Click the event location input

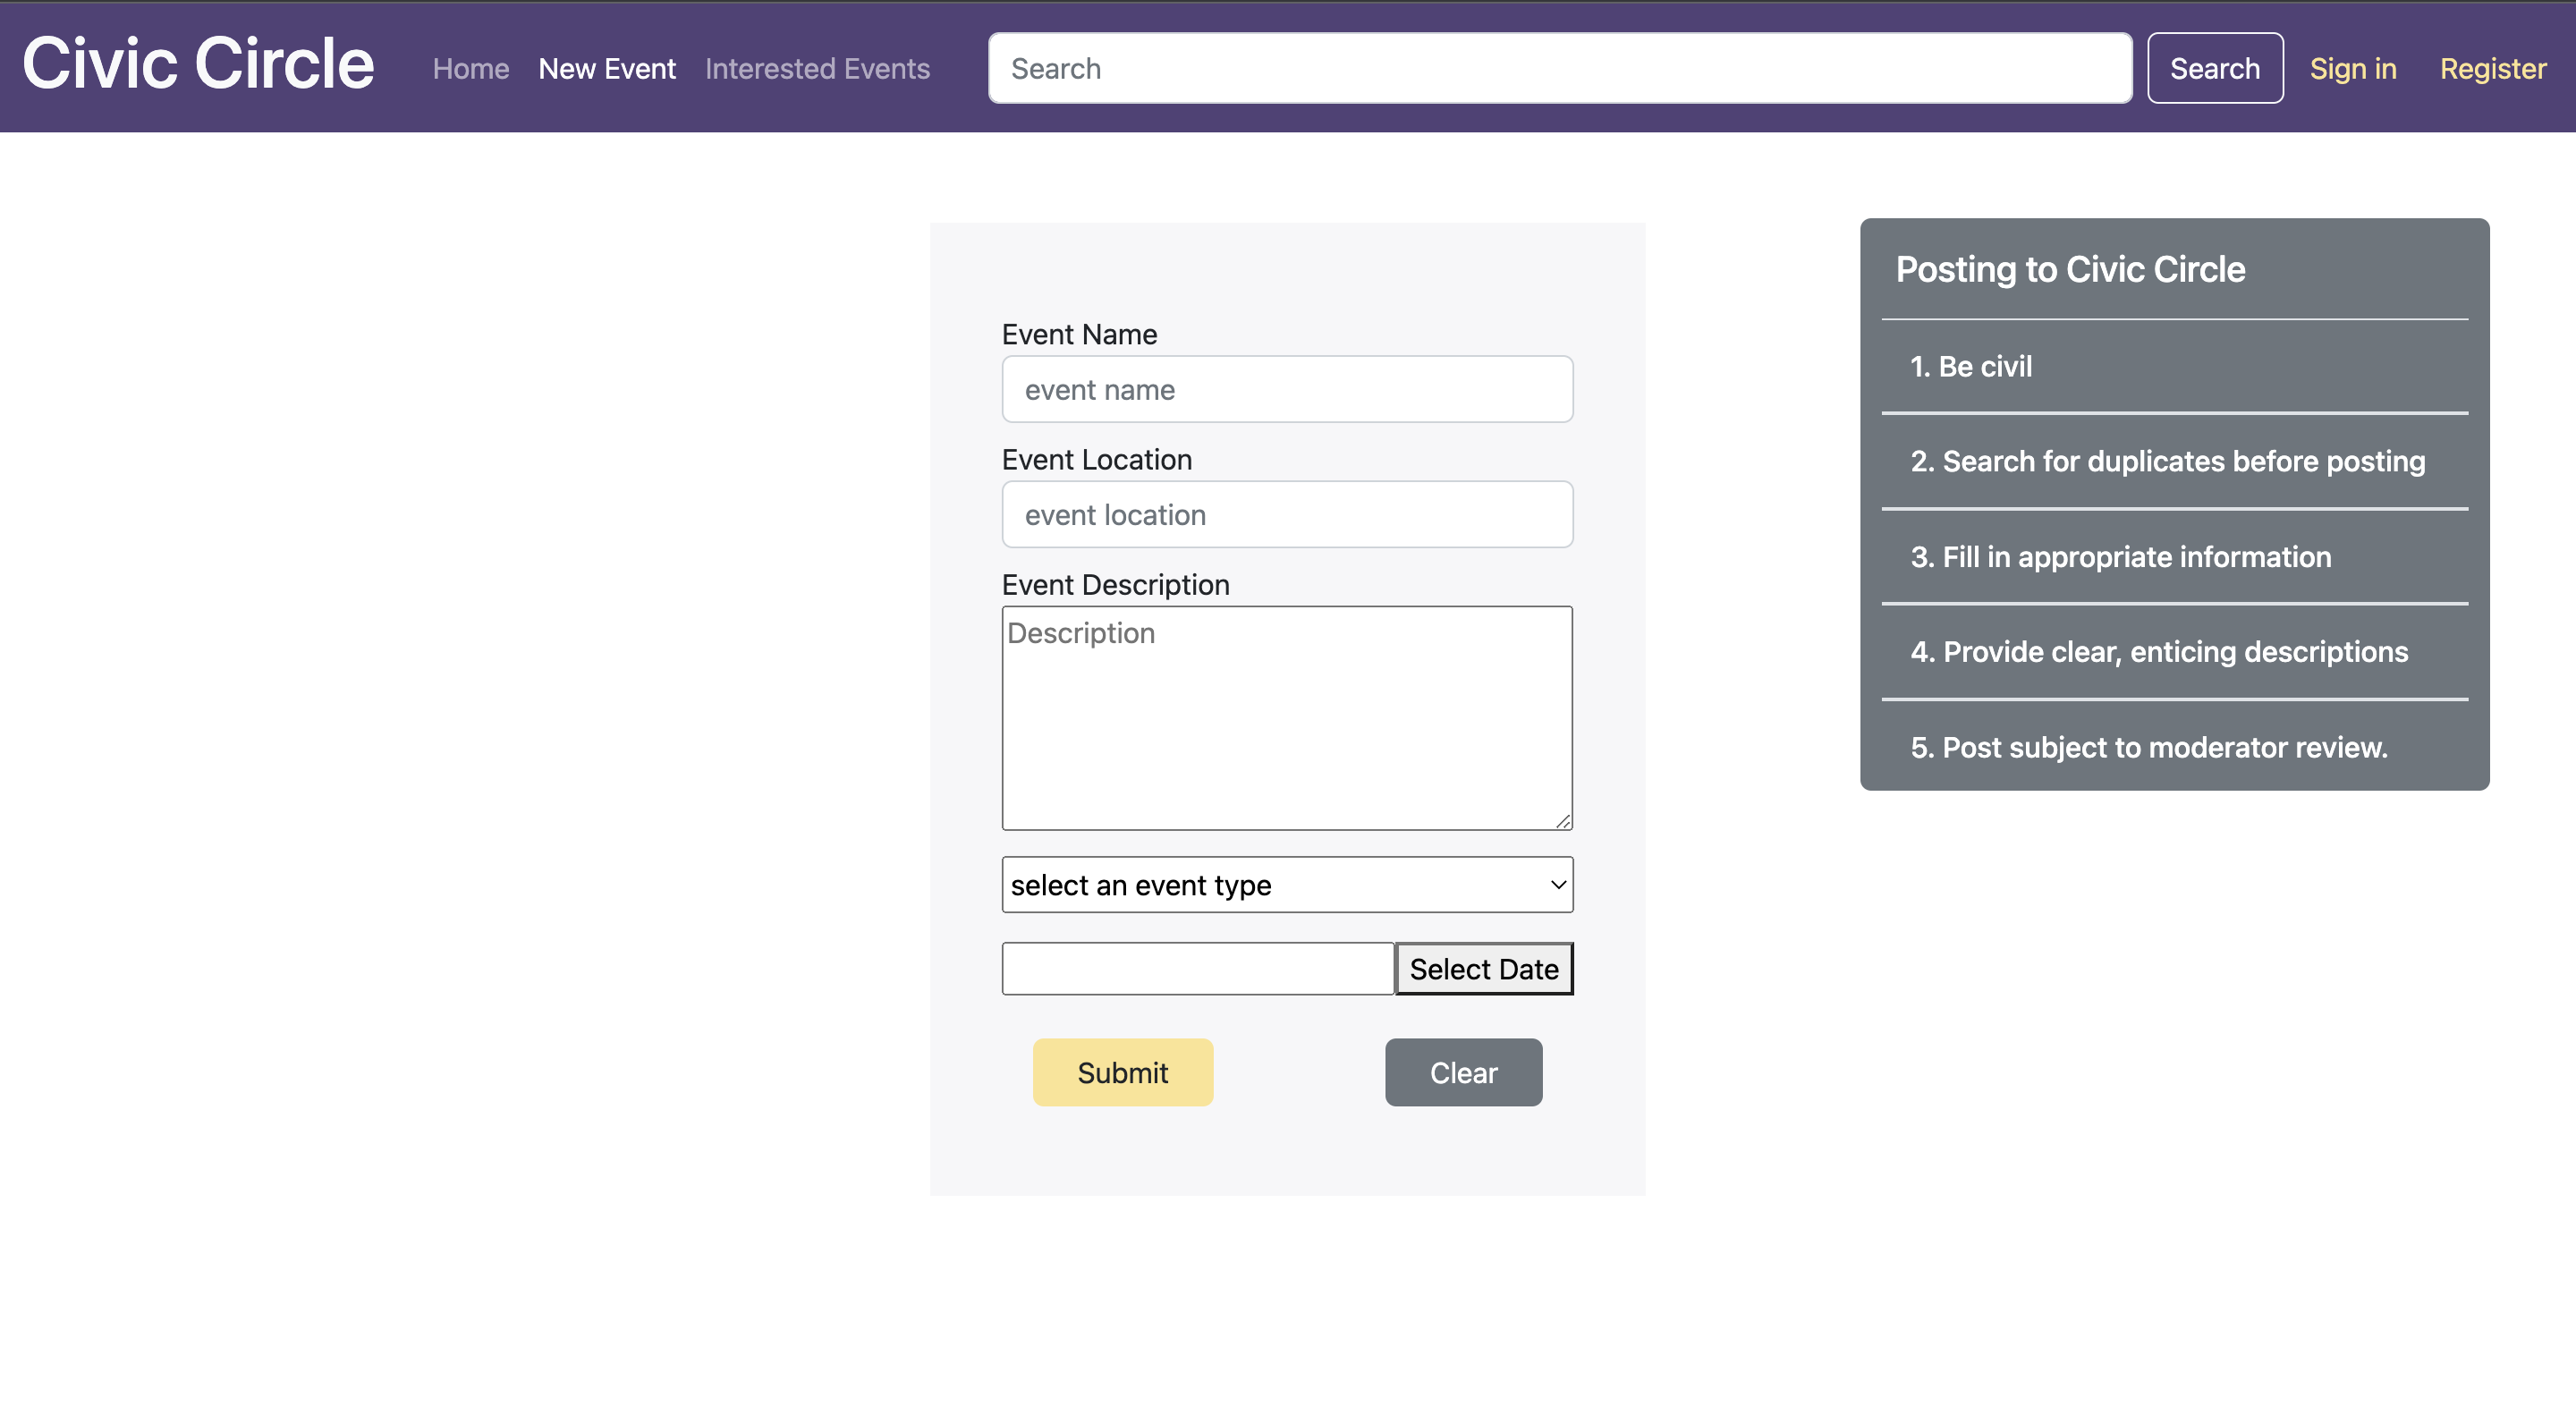point(1287,515)
